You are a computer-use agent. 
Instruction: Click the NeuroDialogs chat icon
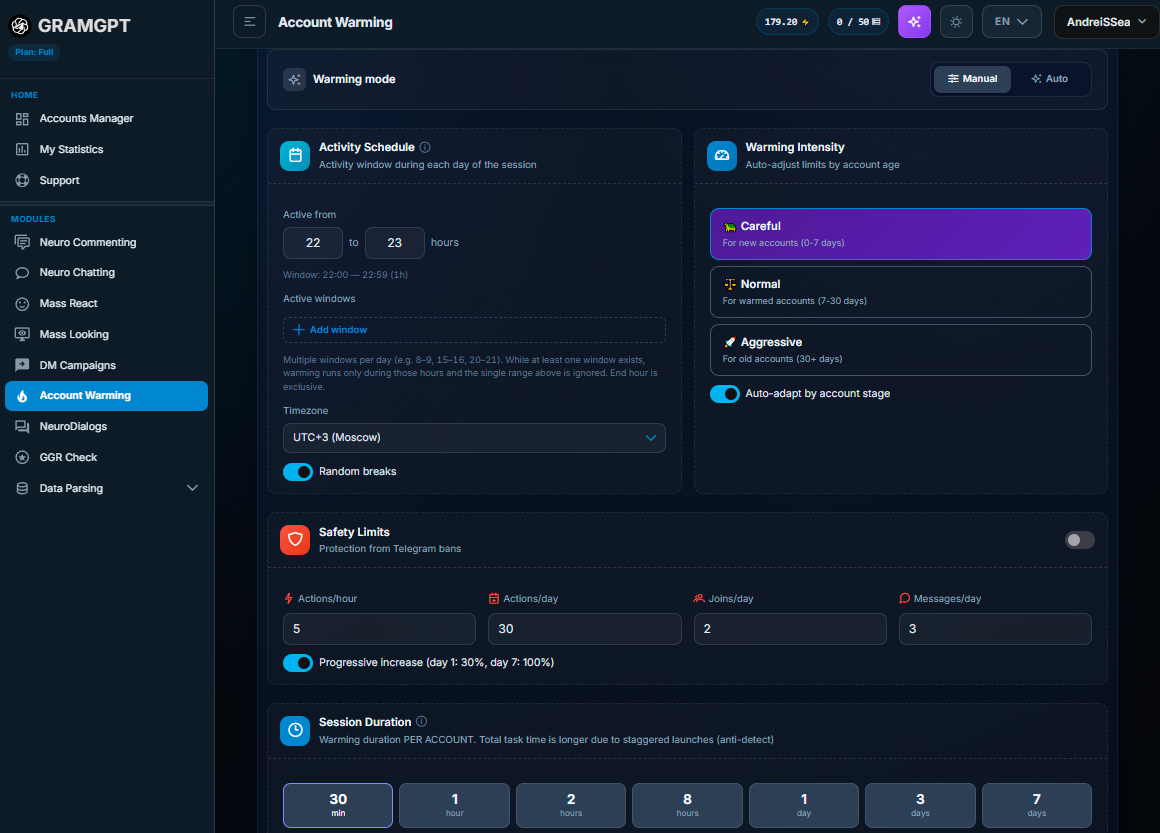coord(22,427)
